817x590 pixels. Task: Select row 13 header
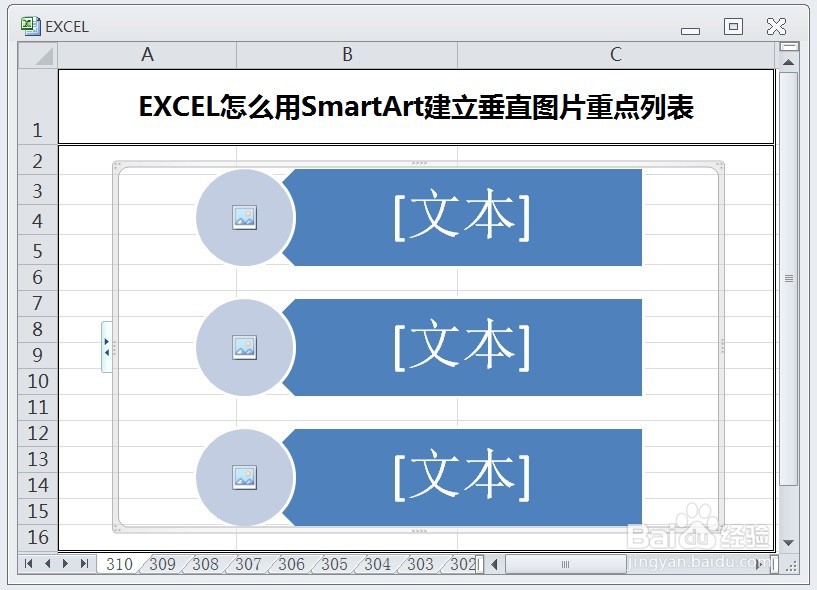[38, 460]
